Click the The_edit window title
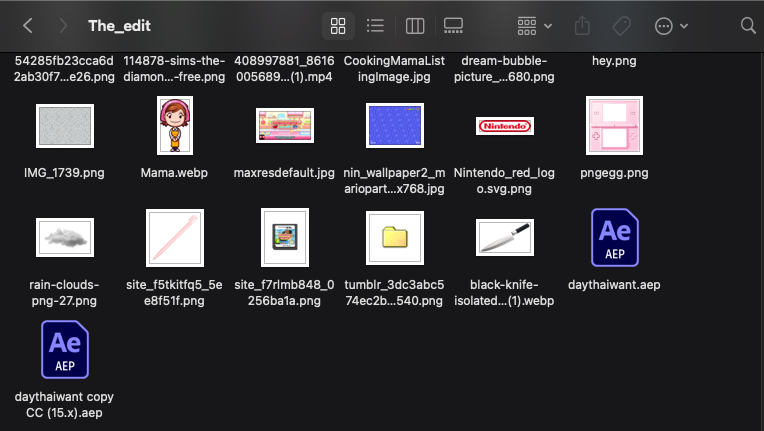764x431 pixels. pyautogui.click(x=119, y=26)
